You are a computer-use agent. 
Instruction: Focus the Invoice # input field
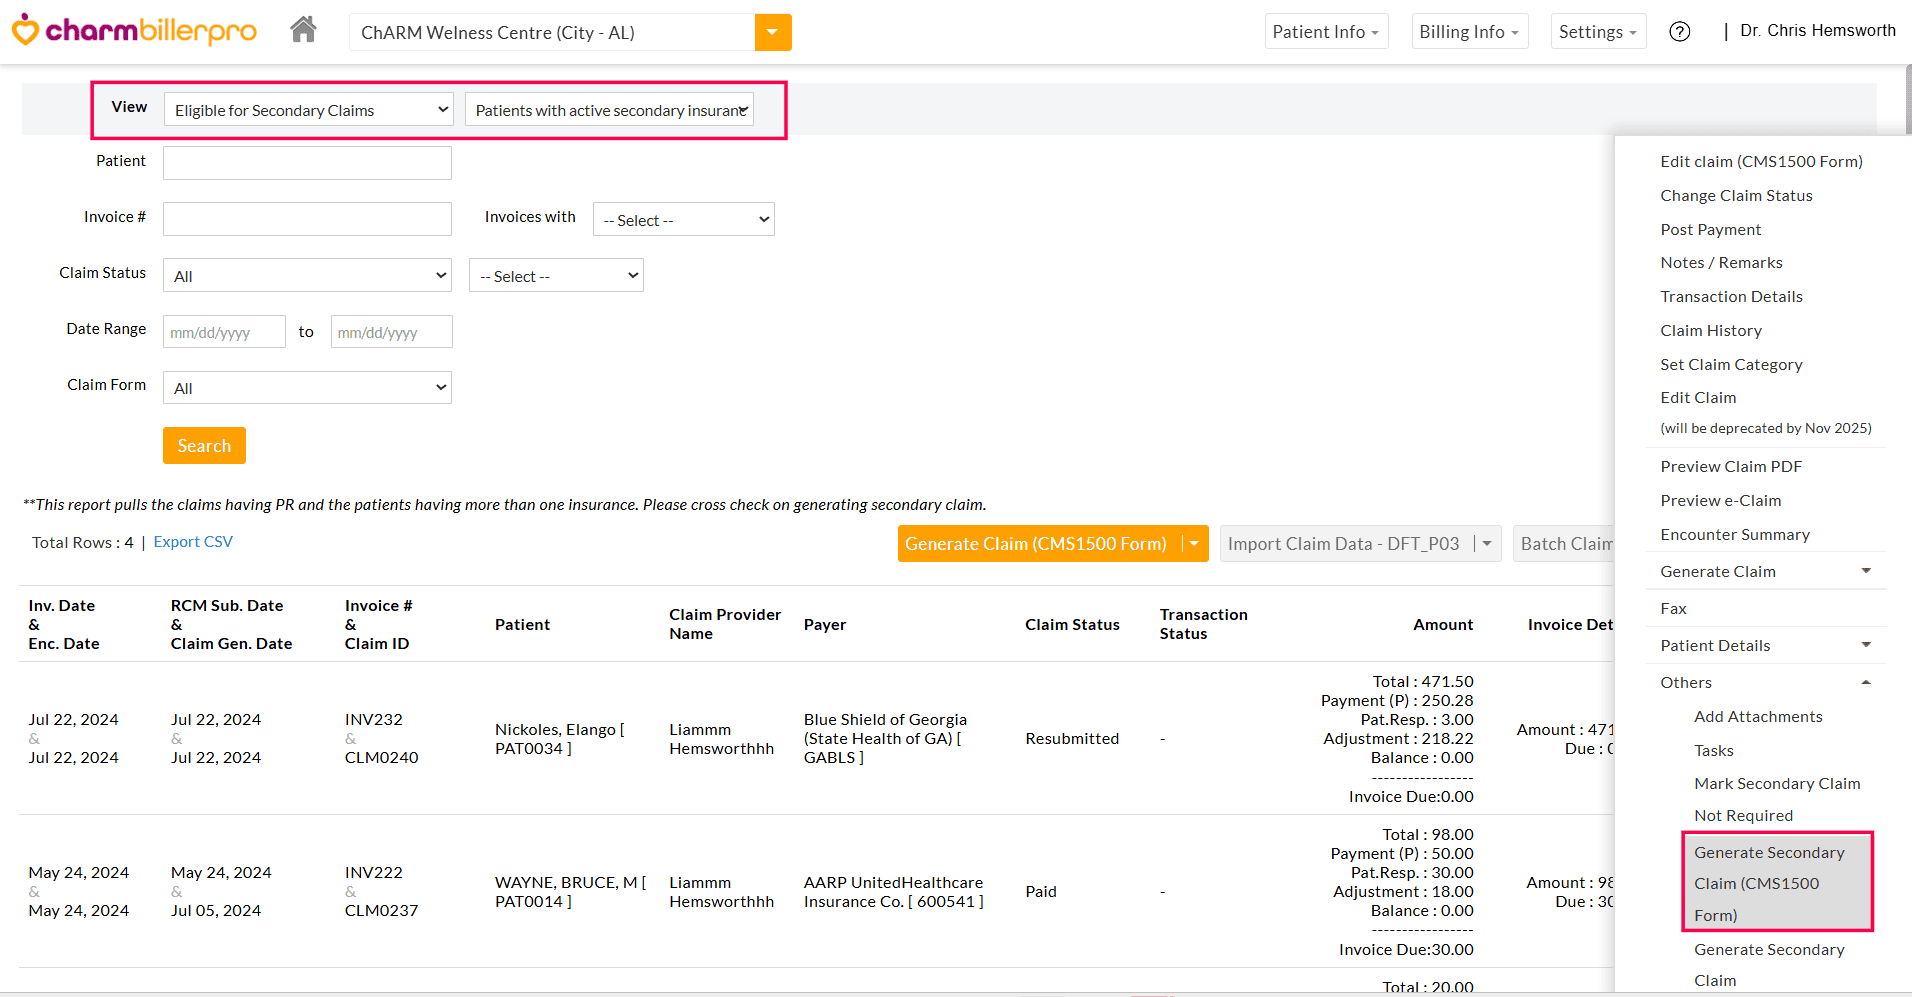307,219
